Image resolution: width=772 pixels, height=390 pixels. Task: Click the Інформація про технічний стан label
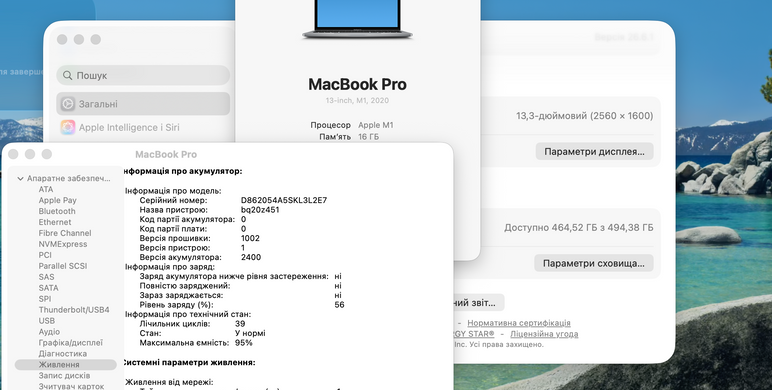click(188, 314)
